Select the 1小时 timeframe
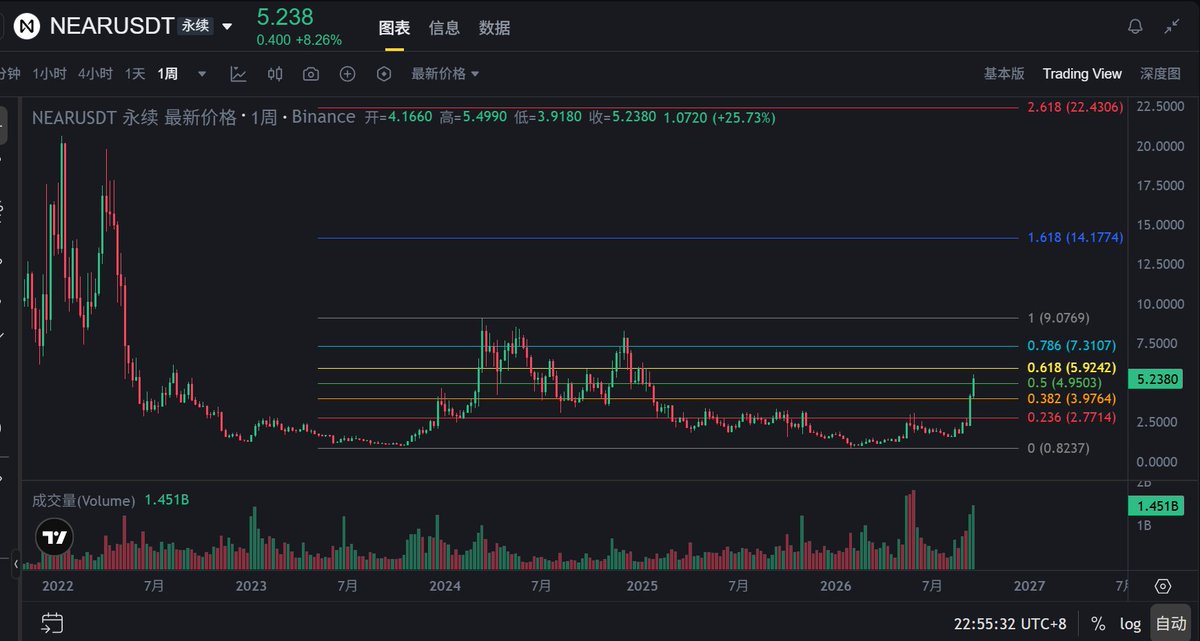This screenshot has height=641, width=1200. (x=49, y=73)
